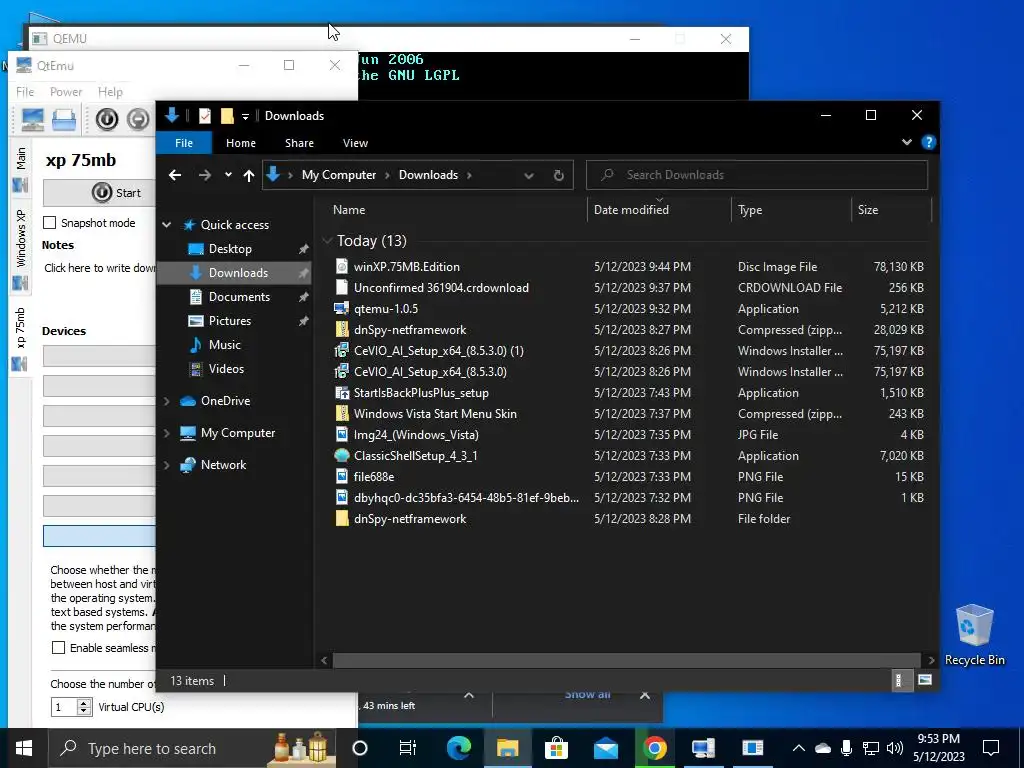1024x768 pixels.
Task: Select My Computer breadcrumb in address bar
Action: [x=339, y=175]
